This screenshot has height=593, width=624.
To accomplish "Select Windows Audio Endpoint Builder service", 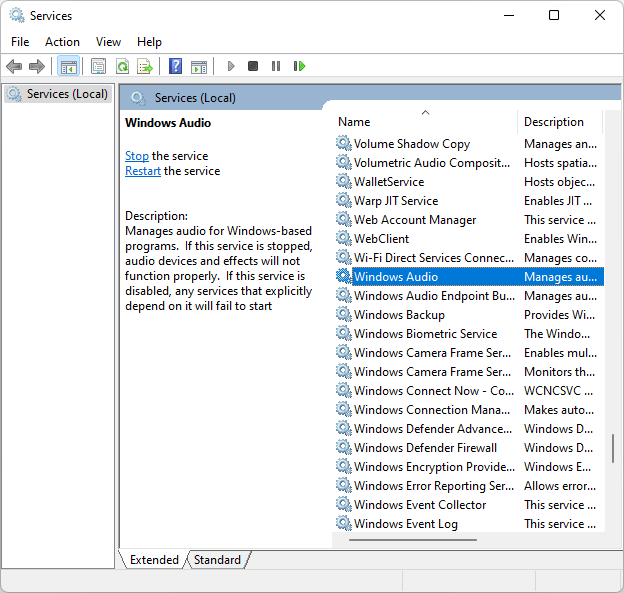I will (469, 296).
